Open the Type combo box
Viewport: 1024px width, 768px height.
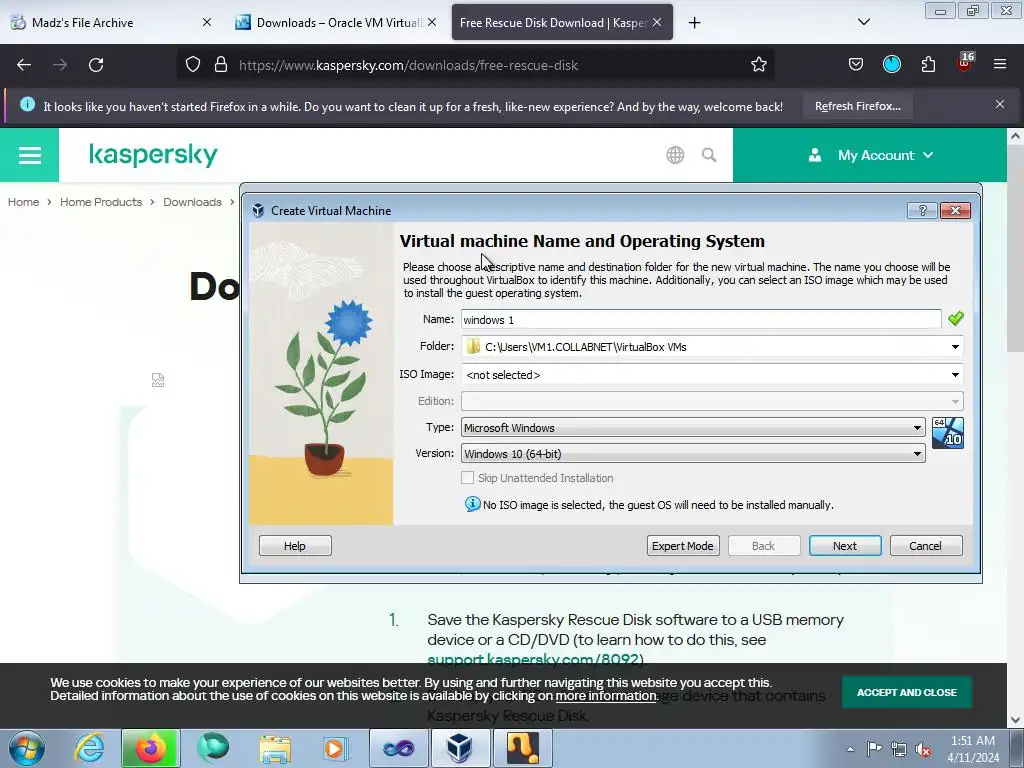click(x=693, y=428)
